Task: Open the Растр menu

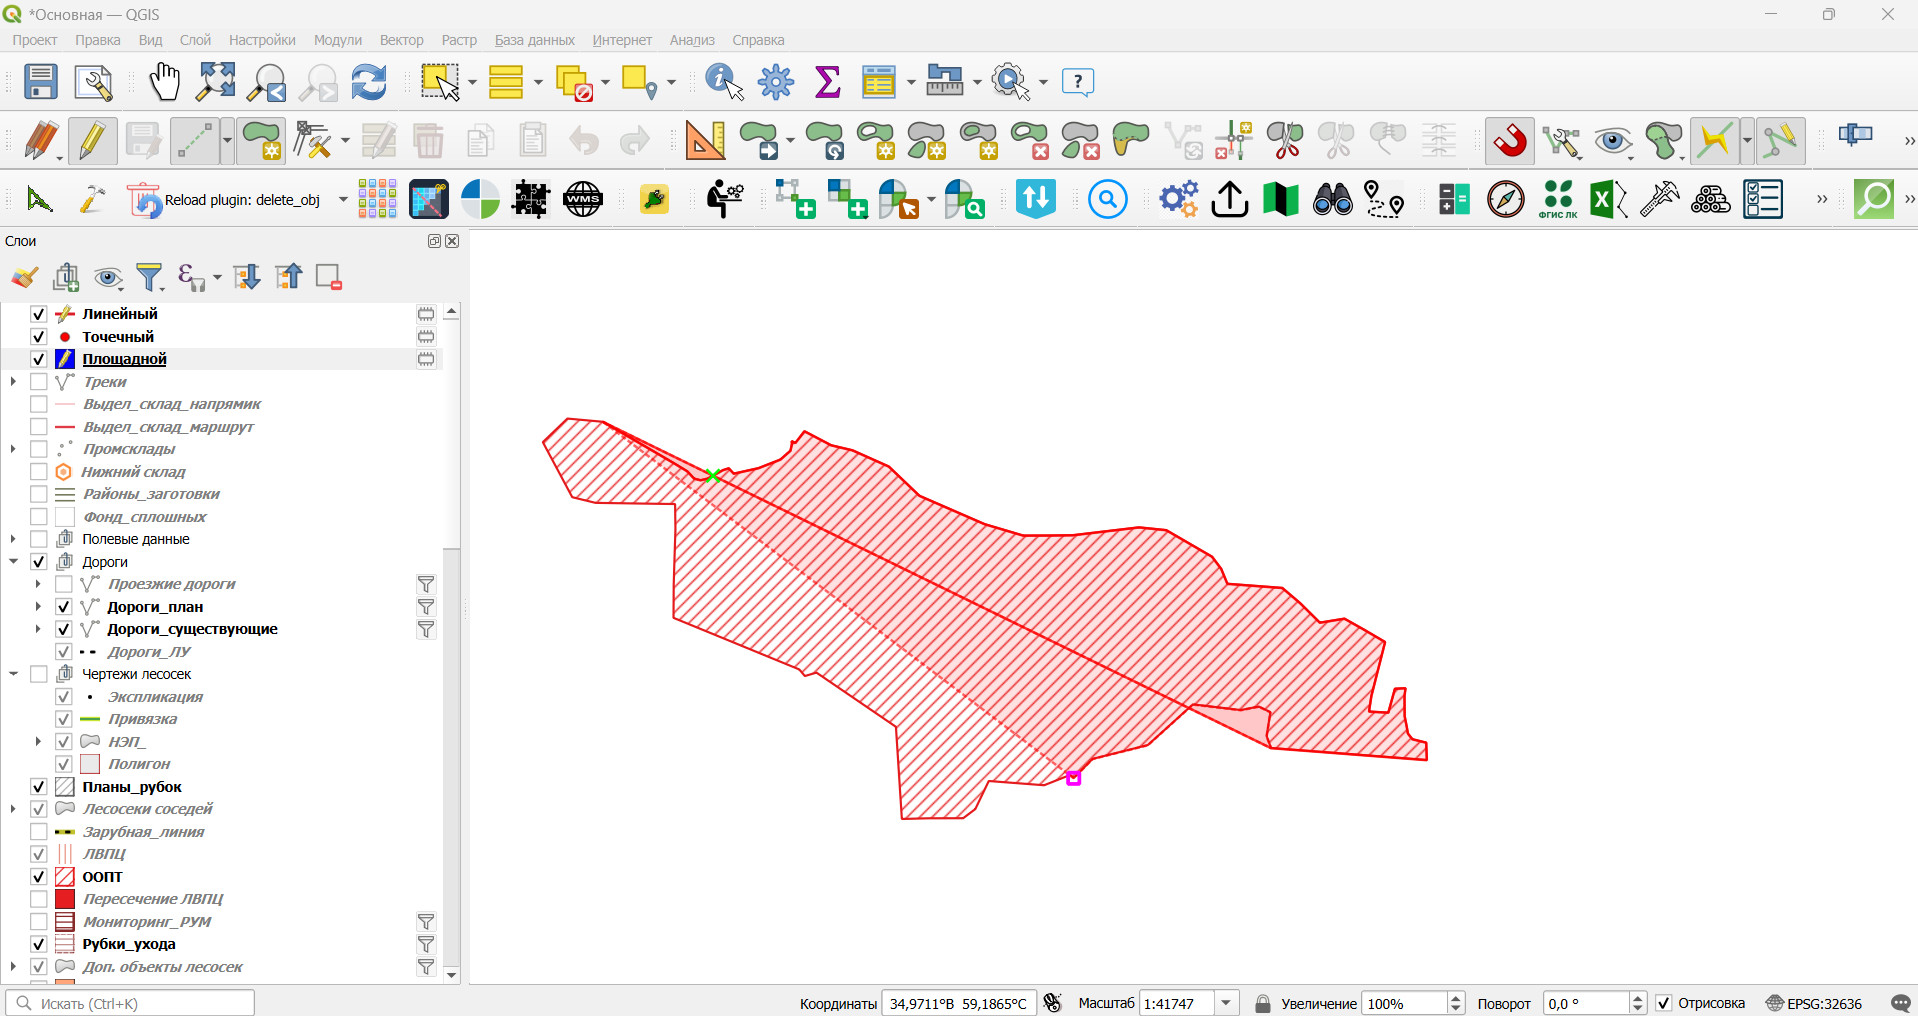Action: pyautogui.click(x=459, y=40)
